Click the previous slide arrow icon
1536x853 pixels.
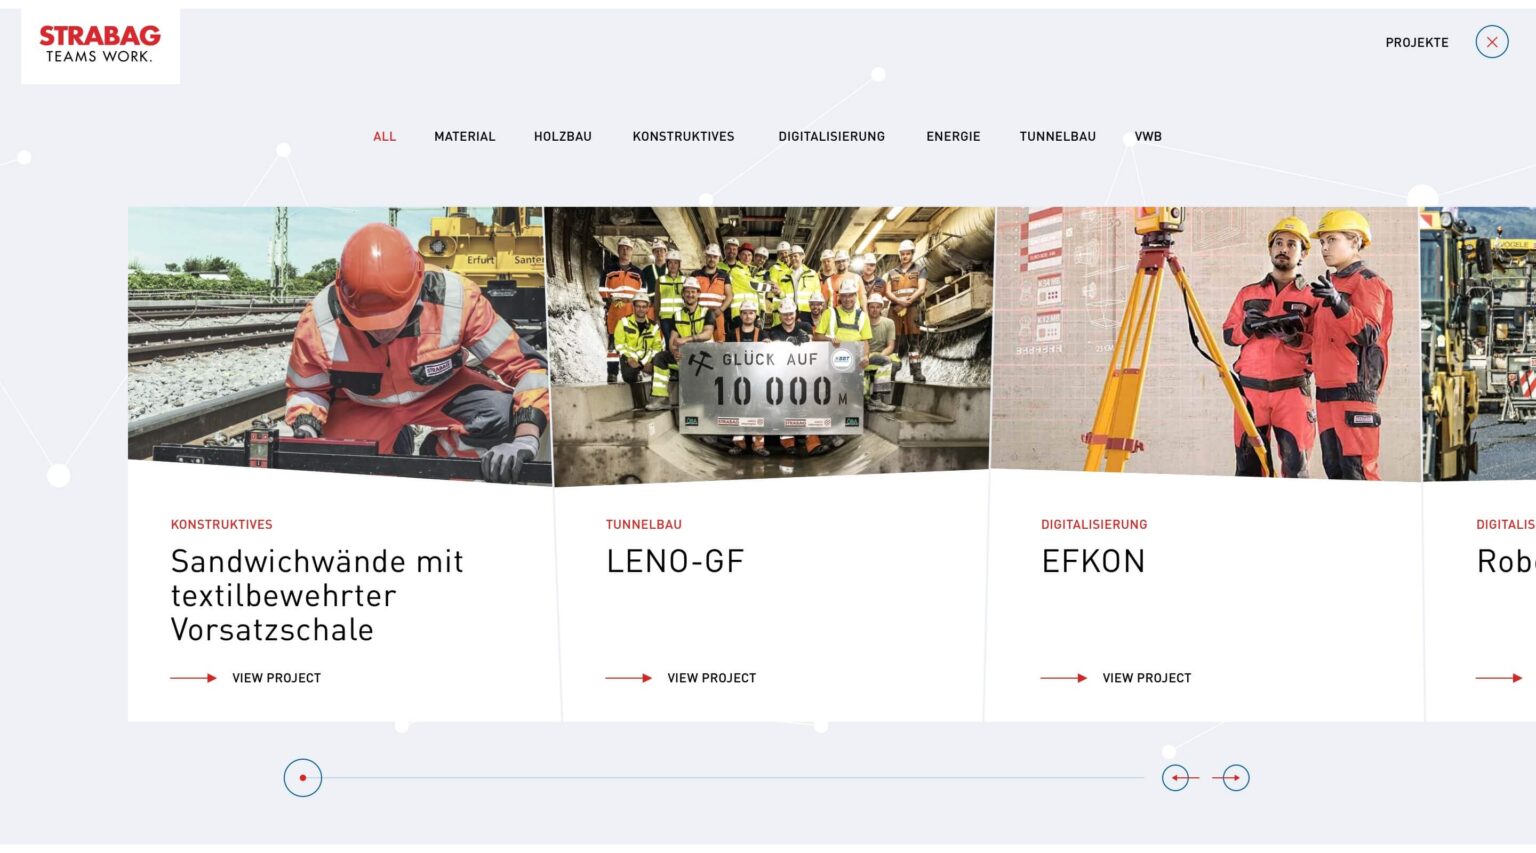[1176, 778]
